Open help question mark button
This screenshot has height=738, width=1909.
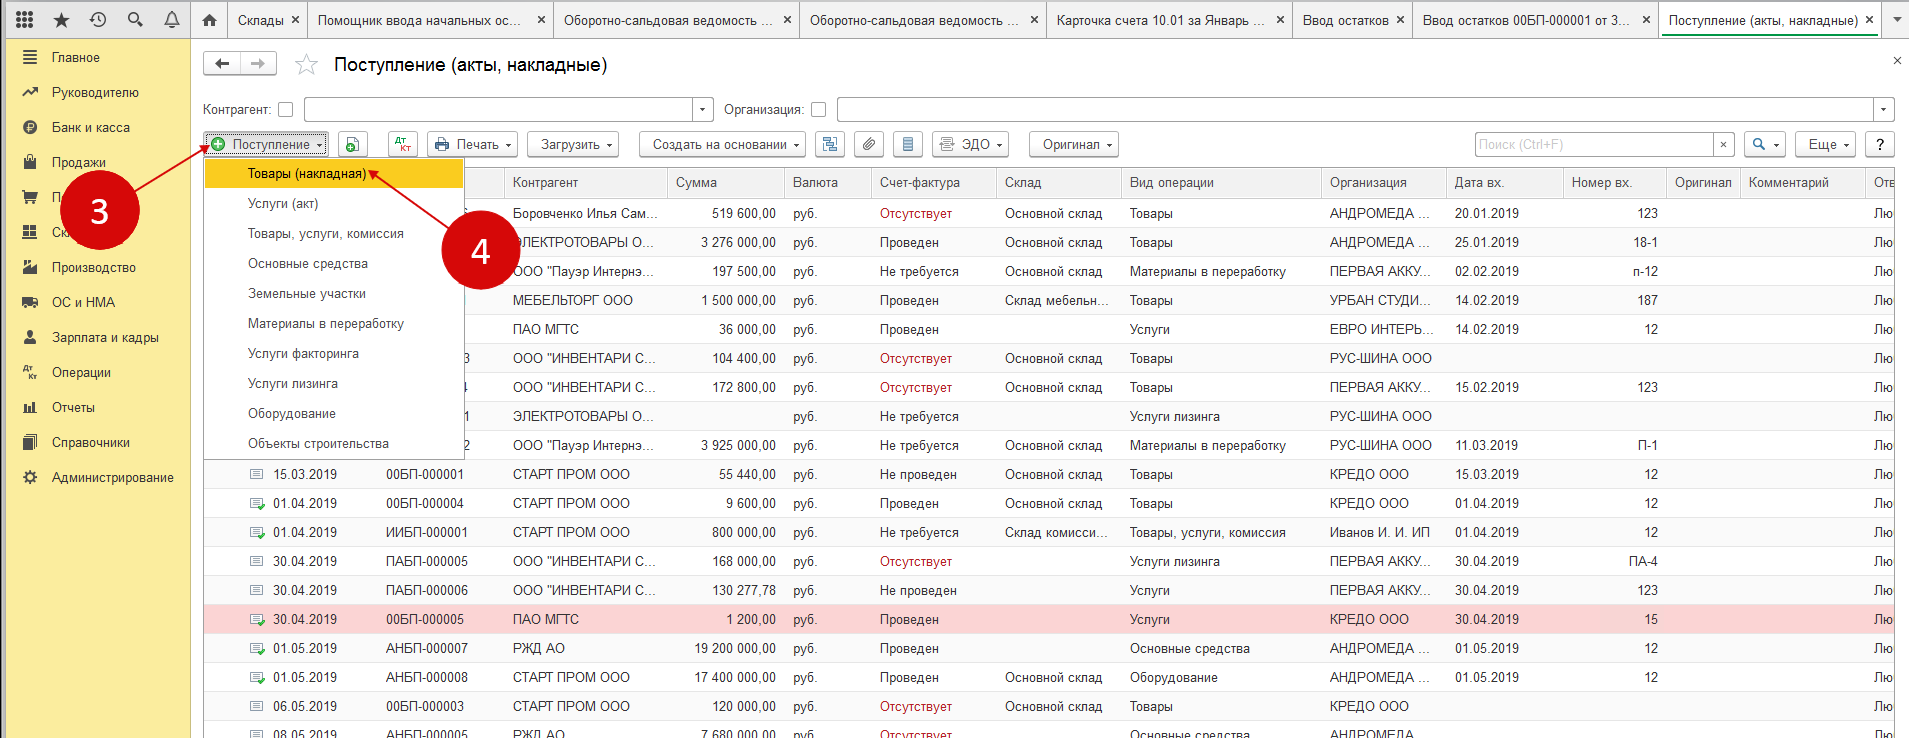pyautogui.click(x=1880, y=144)
